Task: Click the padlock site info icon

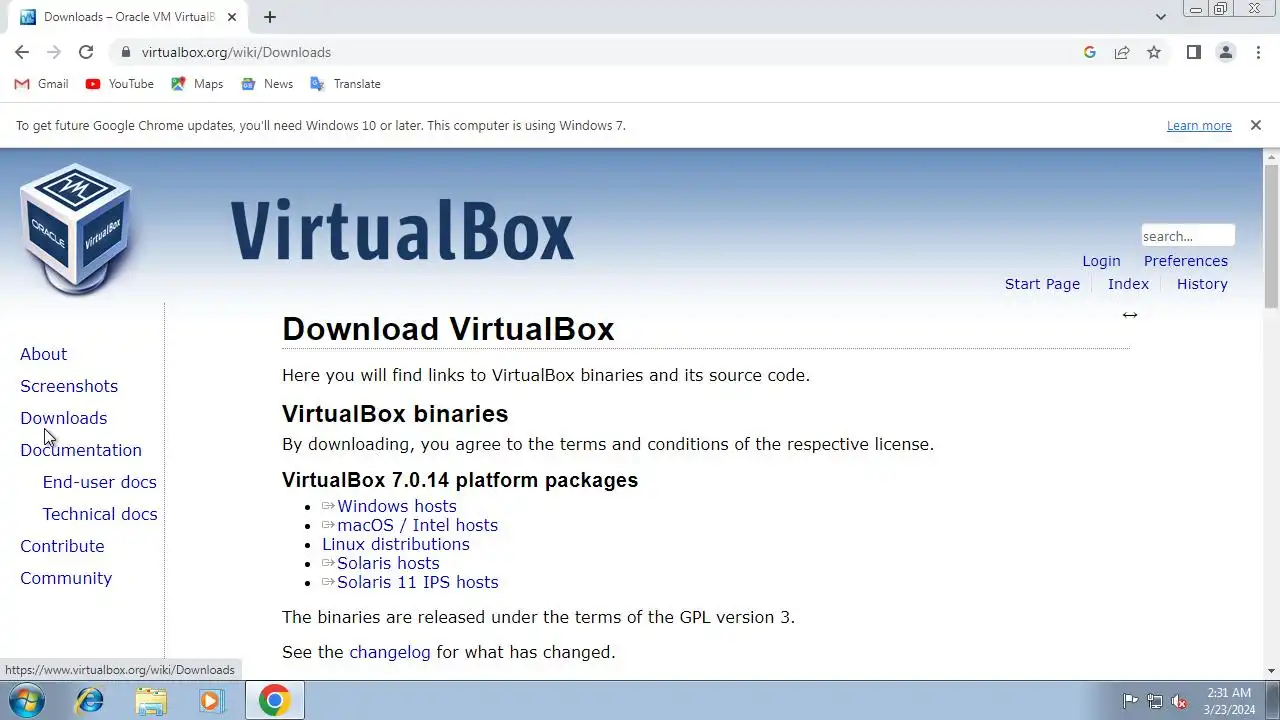Action: [x=125, y=52]
